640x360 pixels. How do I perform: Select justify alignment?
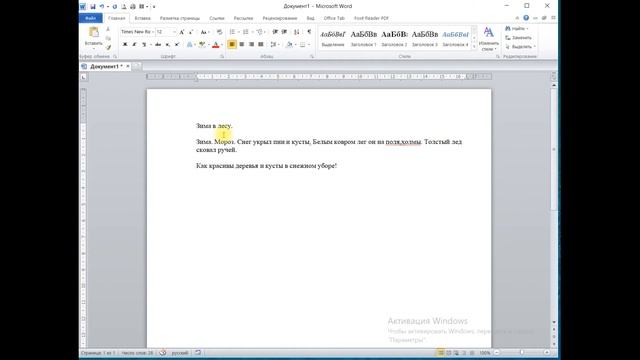click(261, 44)
